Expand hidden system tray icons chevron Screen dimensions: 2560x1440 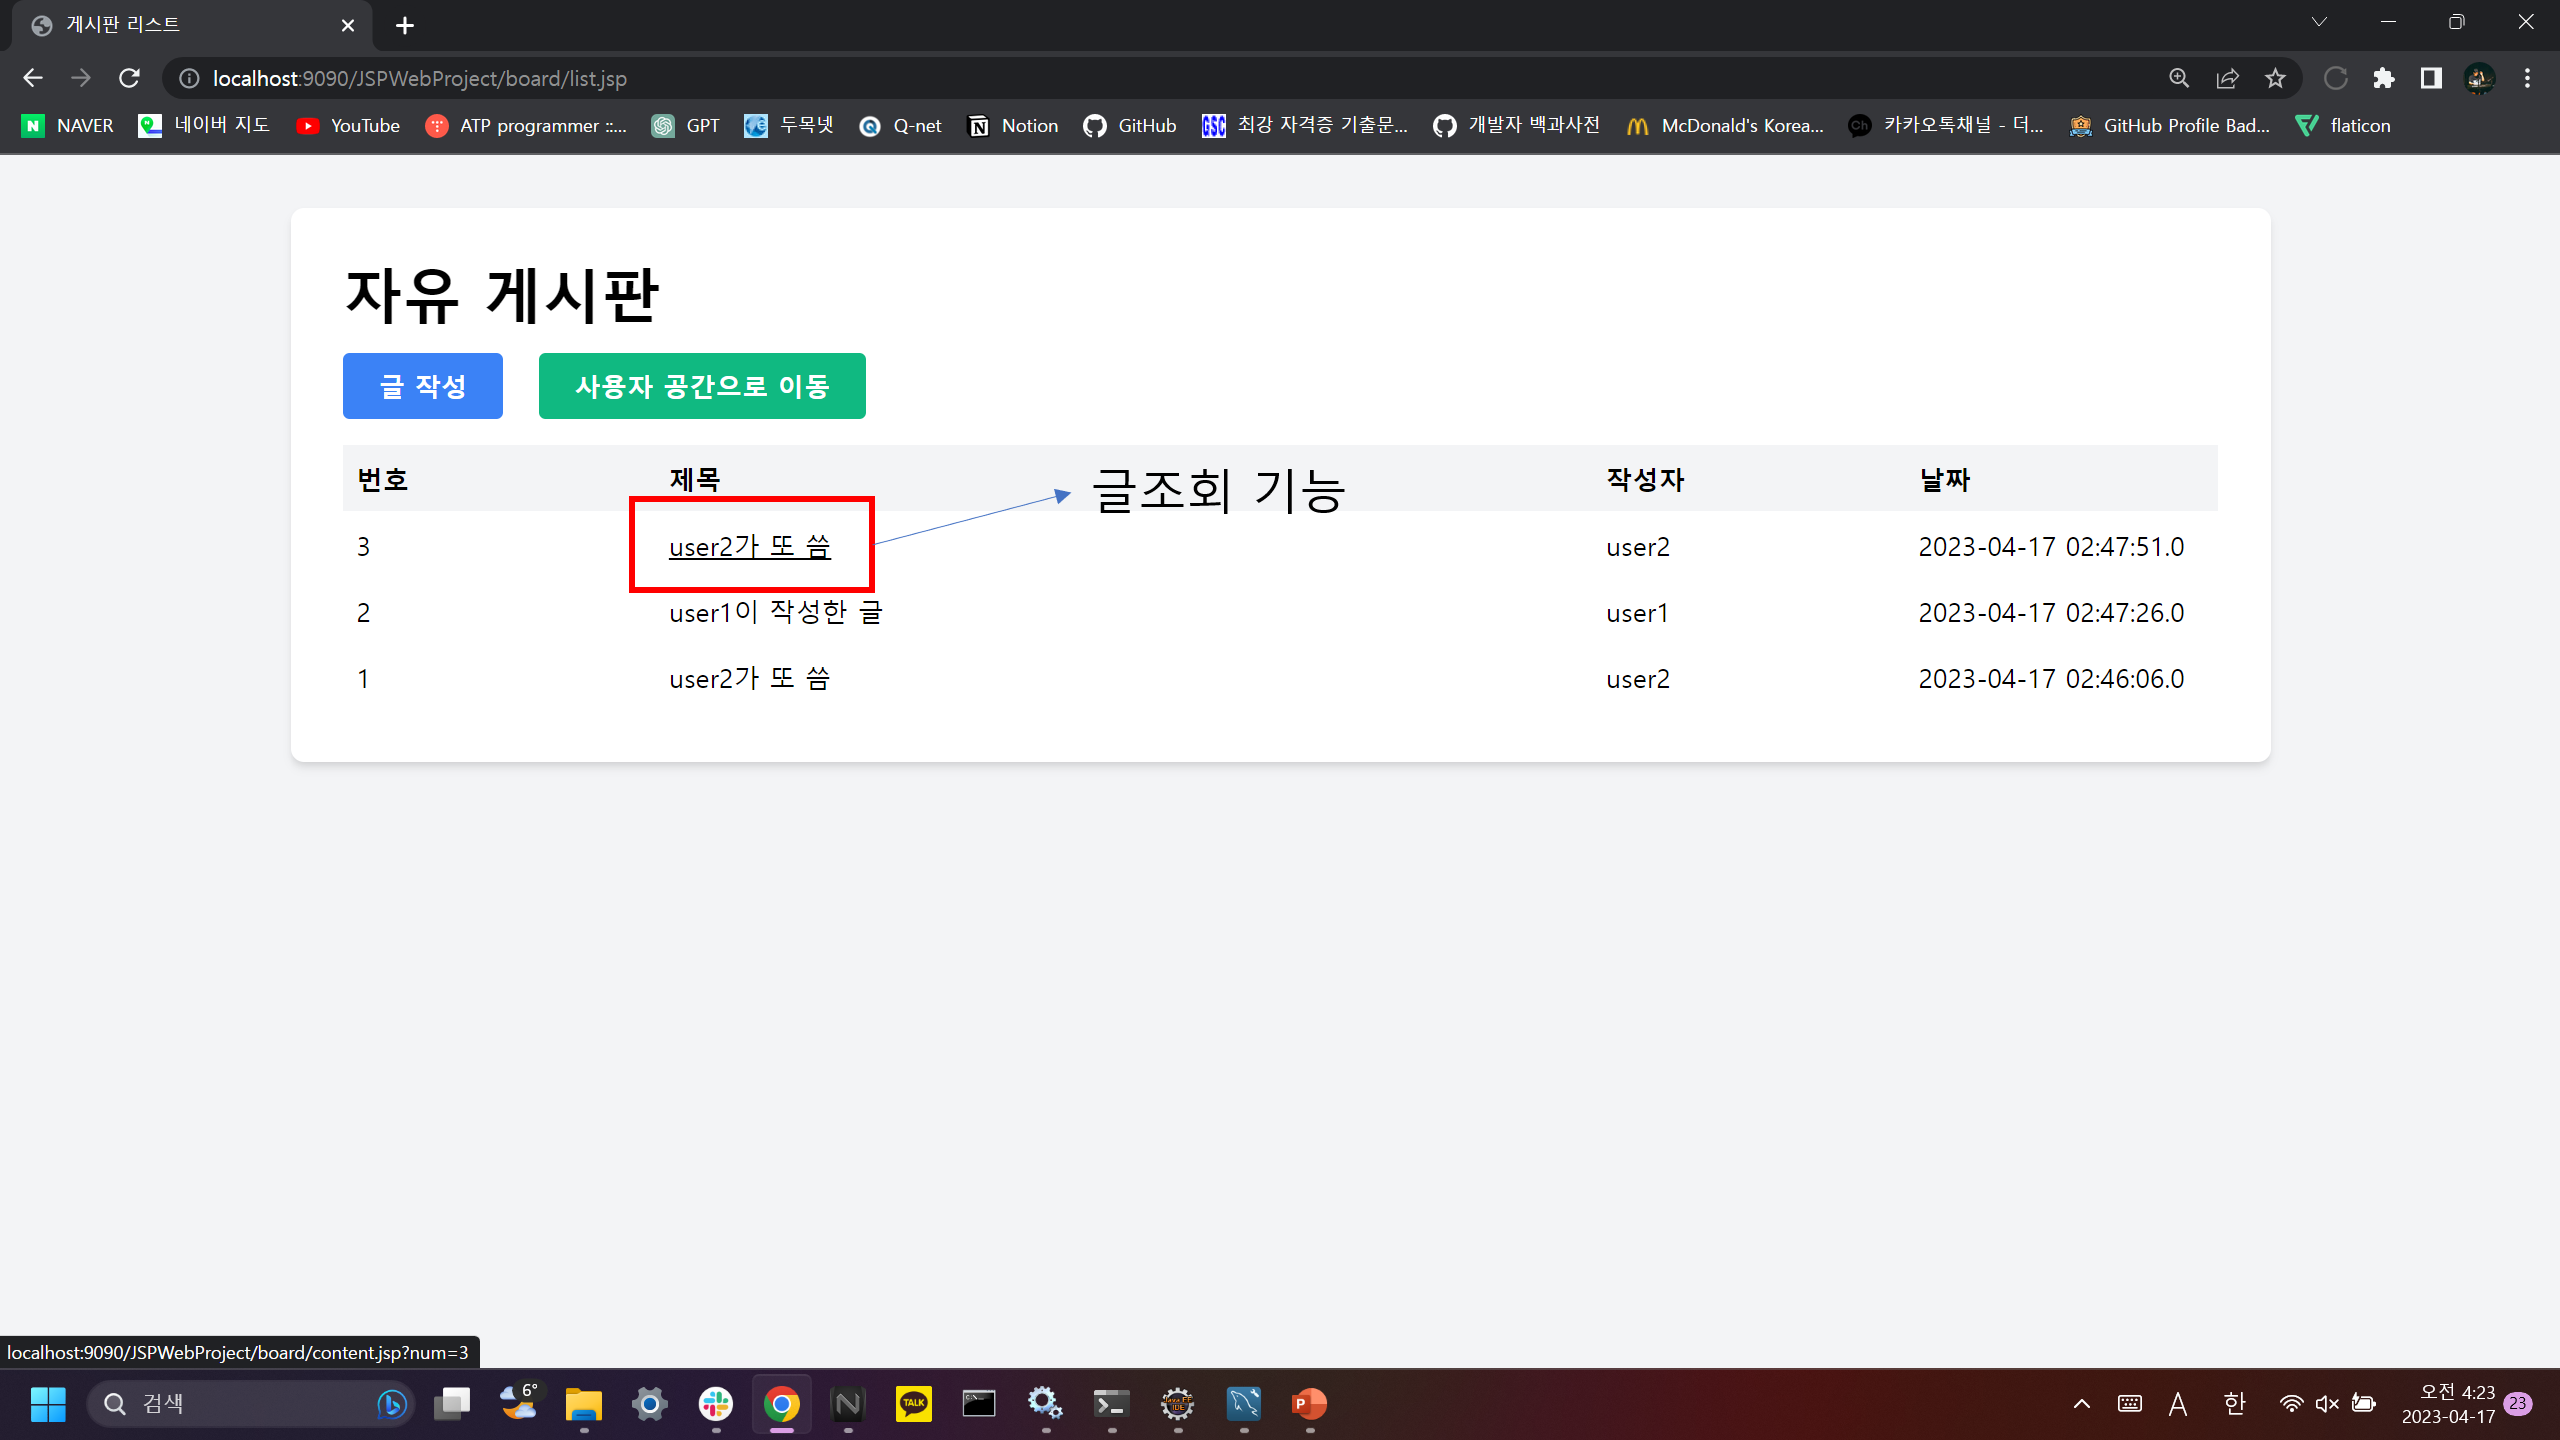pyautogui.click(x=2082, y=1404)
